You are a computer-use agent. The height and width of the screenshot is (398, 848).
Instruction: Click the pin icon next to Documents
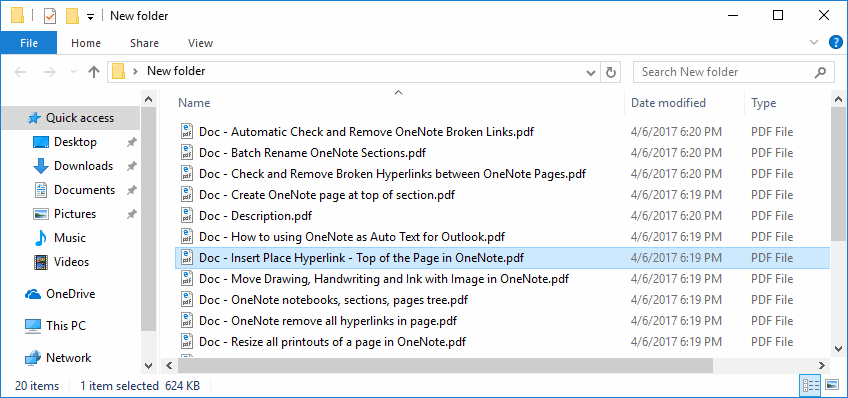click(131, 190)
